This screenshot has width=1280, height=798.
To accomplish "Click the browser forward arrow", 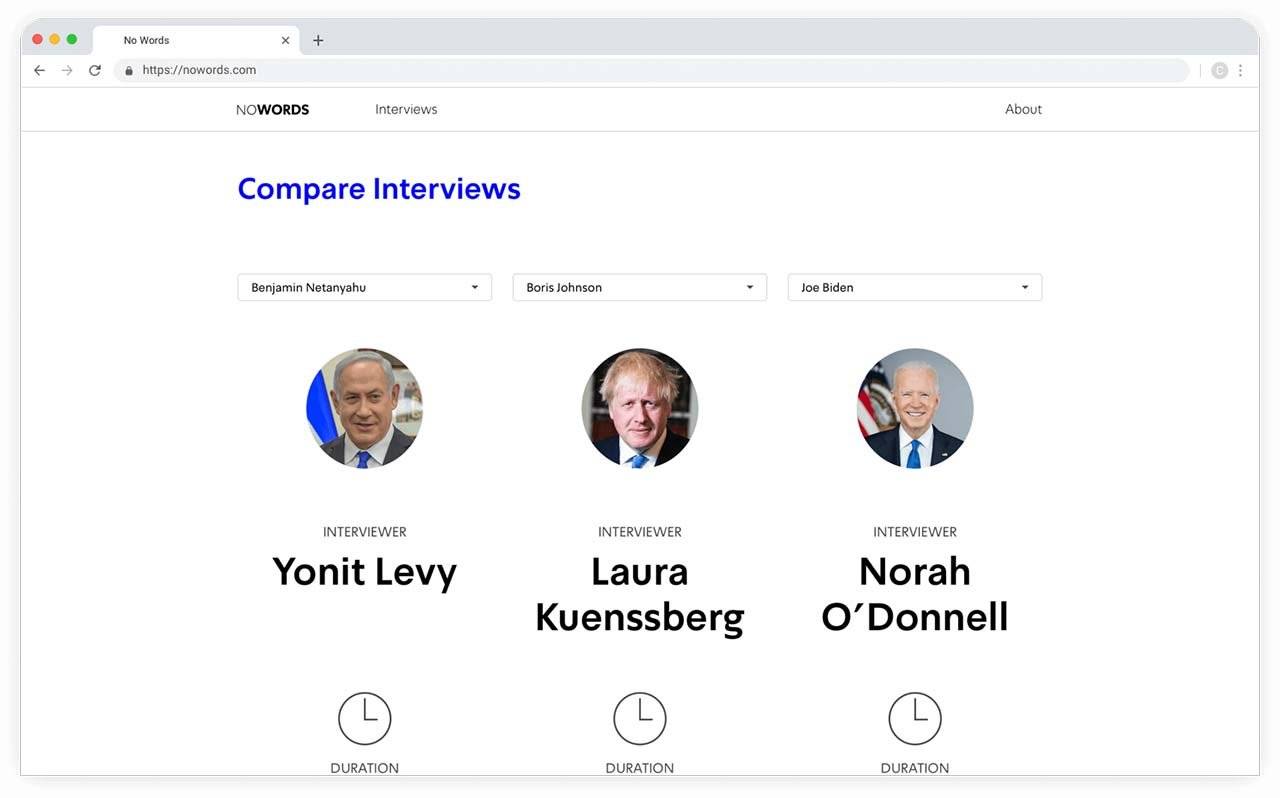I will pos(67,70).
